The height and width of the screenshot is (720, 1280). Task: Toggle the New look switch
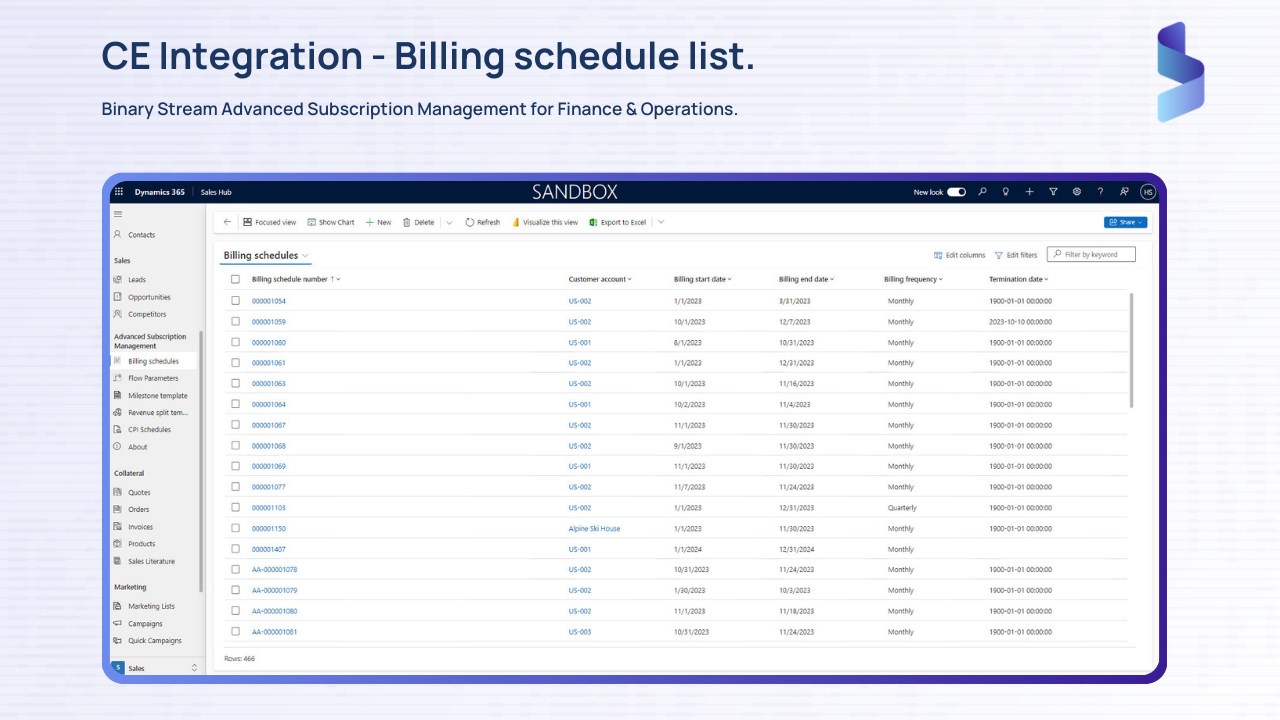point(956,192)
